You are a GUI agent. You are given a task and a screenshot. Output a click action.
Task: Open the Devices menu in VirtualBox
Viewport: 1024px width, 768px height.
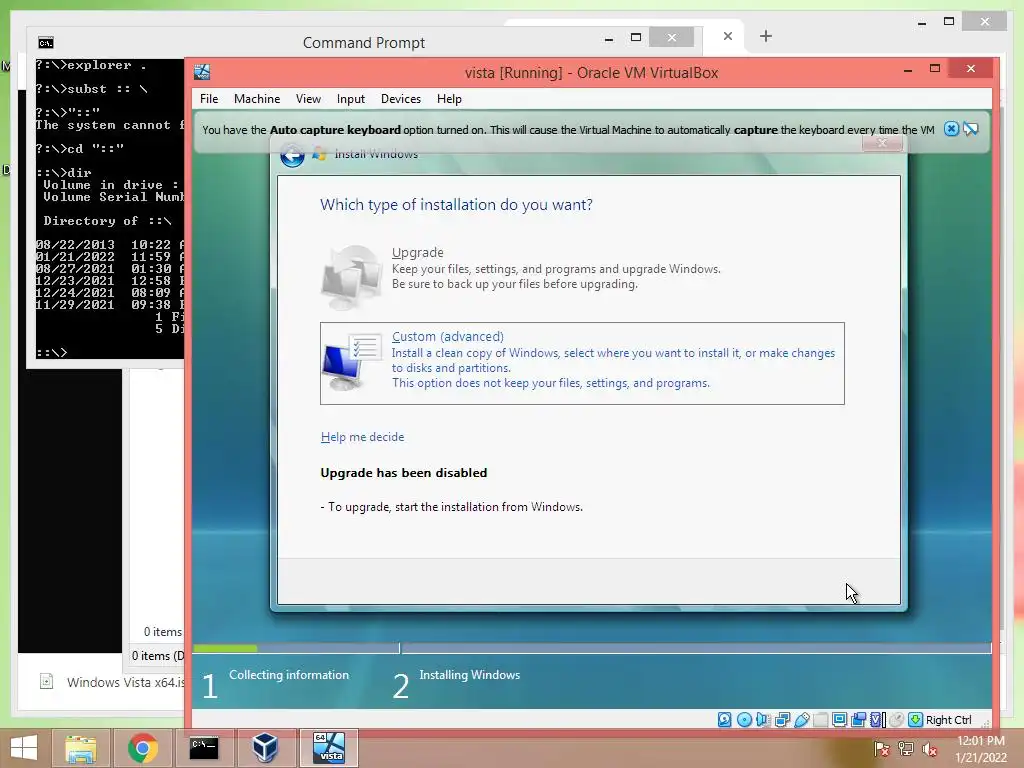(x=401, y=99)
